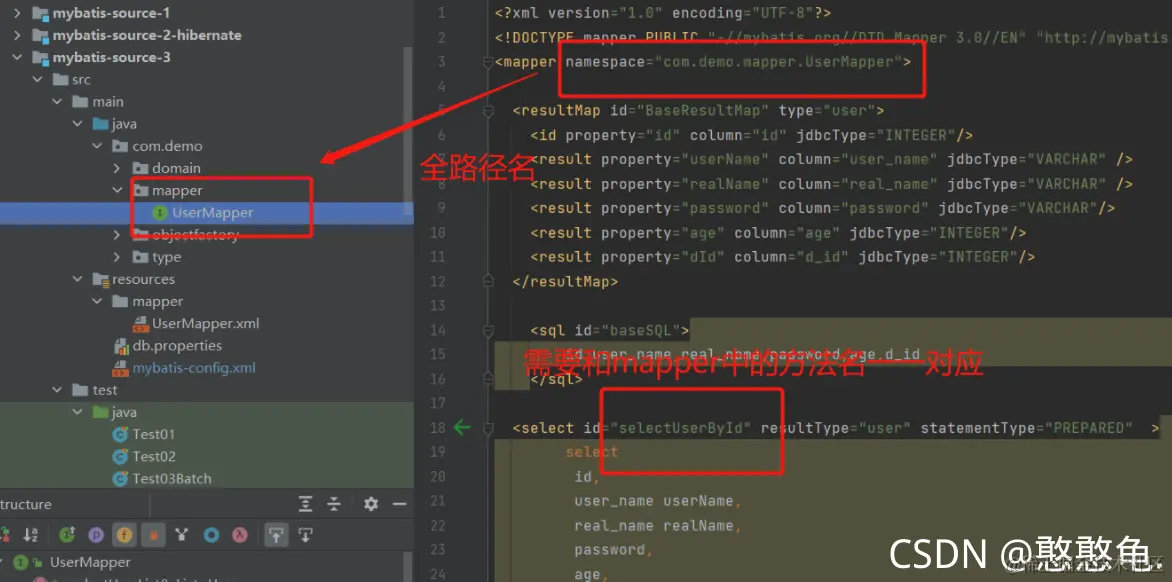1172x582 pixels.
Task: Fold the select statement at line 18
Action: [x=488, y=428]
